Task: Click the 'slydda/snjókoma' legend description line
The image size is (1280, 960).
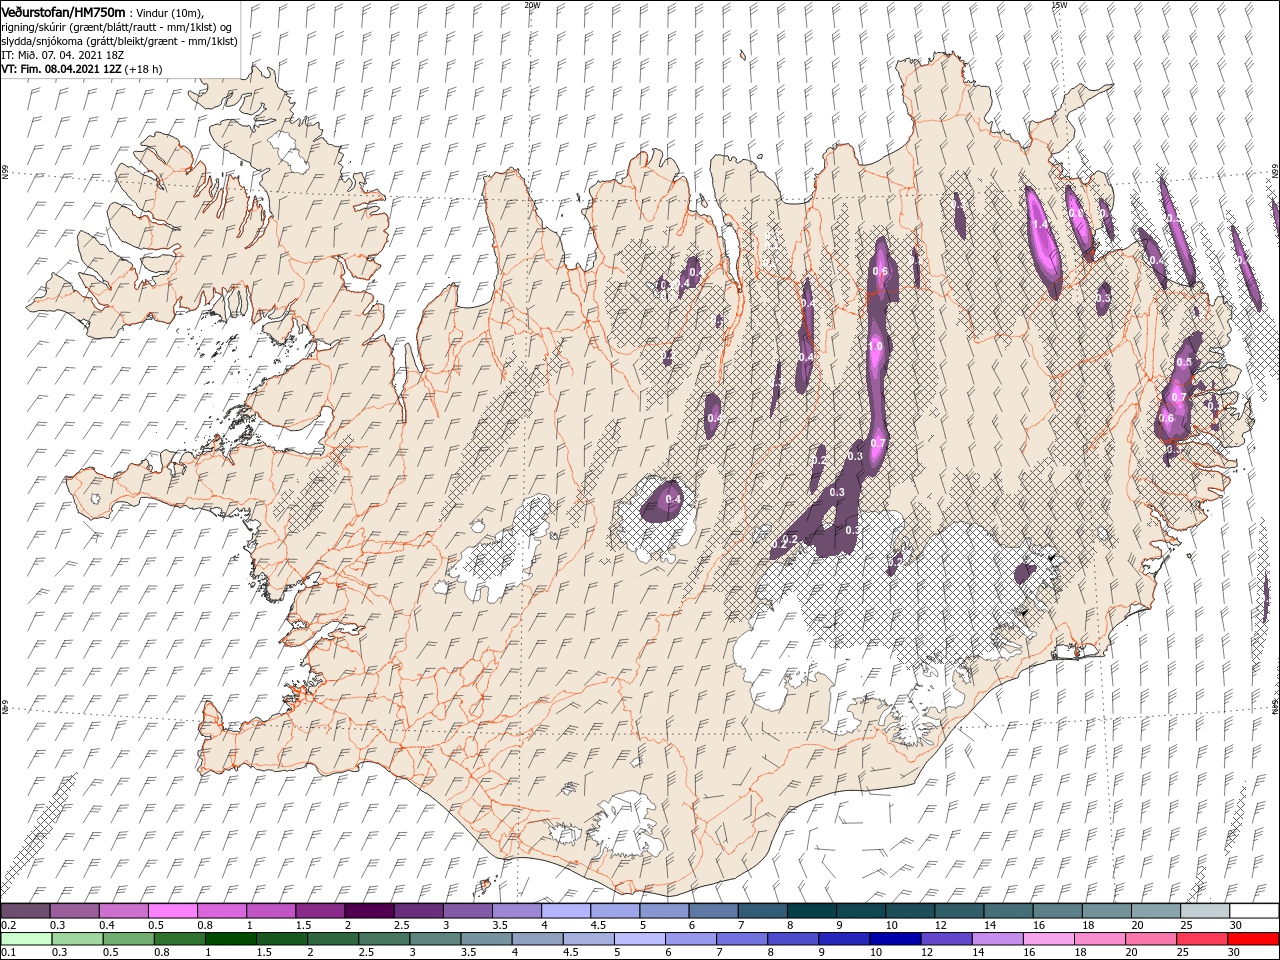Action: point(119,41)
